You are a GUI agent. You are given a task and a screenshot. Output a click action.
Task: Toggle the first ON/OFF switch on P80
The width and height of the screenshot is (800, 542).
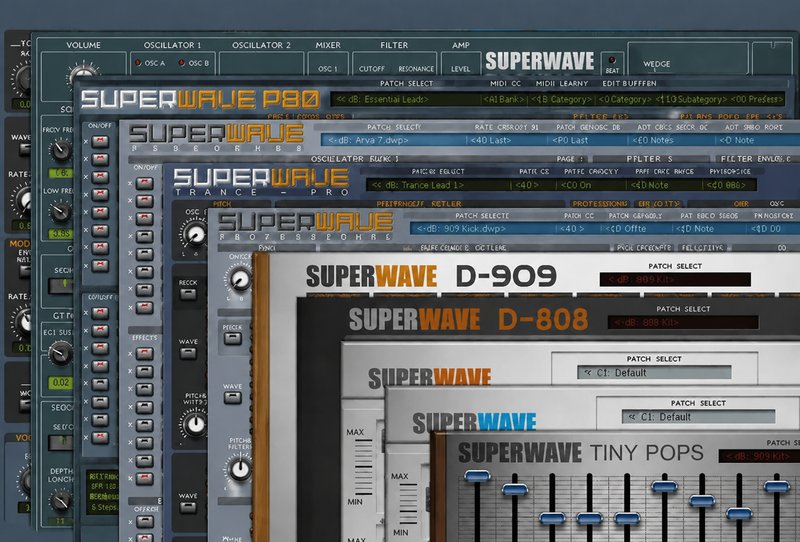[x=100, y=141]
